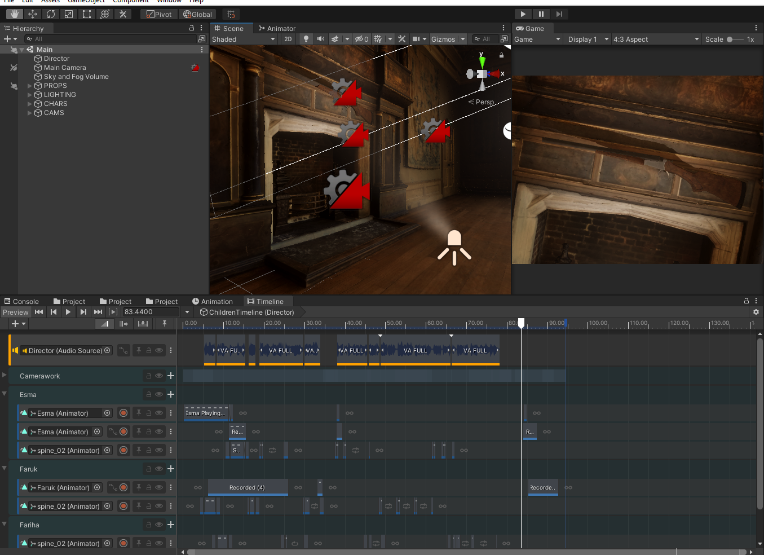Screen dimensions: 764x555
Task: Click the timeline horizontal scrollbar
Action: click(467, 552)
